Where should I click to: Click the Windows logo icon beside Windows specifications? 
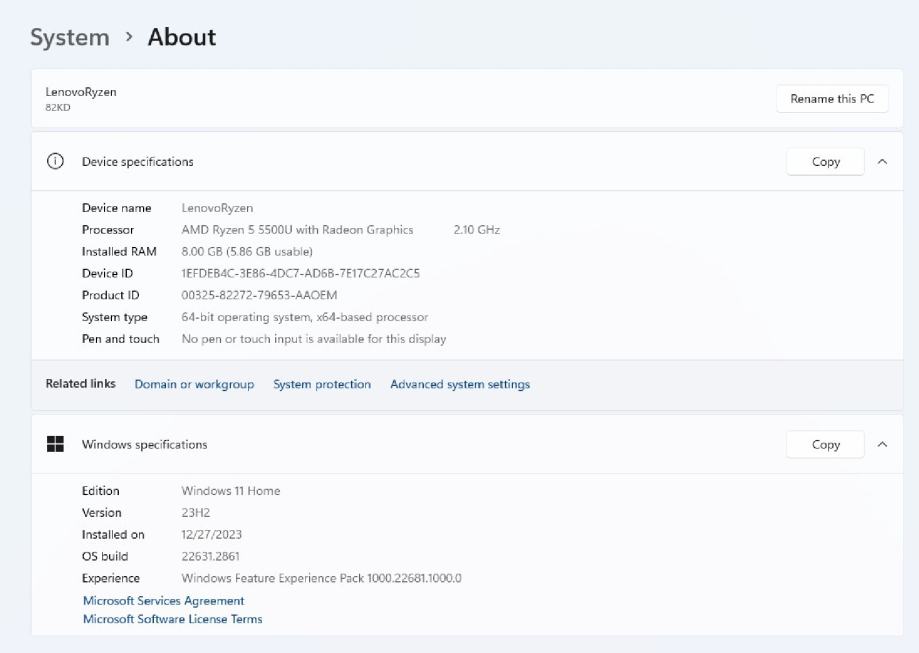[x=56, y=444]
